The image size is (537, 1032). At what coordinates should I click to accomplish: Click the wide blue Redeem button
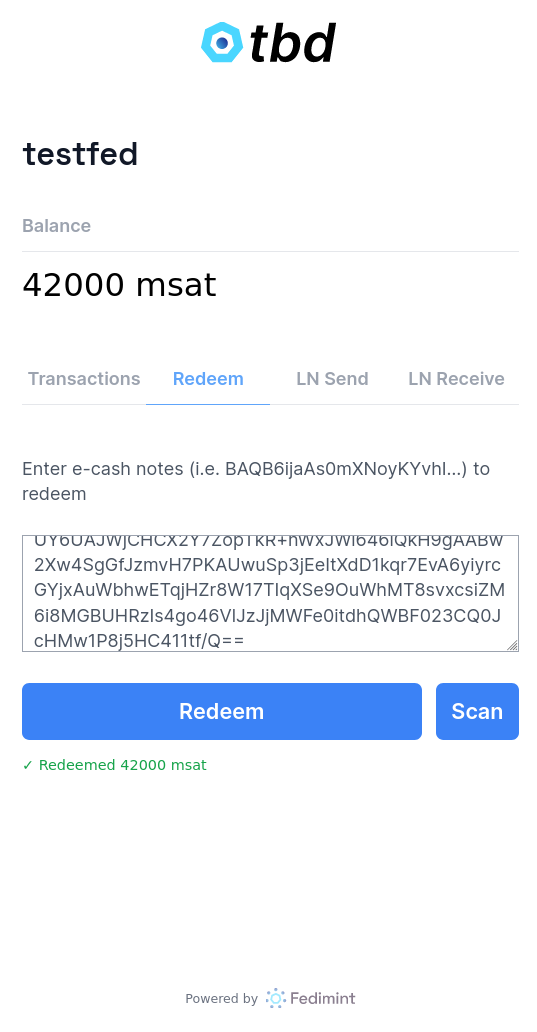tap(222, 711)
